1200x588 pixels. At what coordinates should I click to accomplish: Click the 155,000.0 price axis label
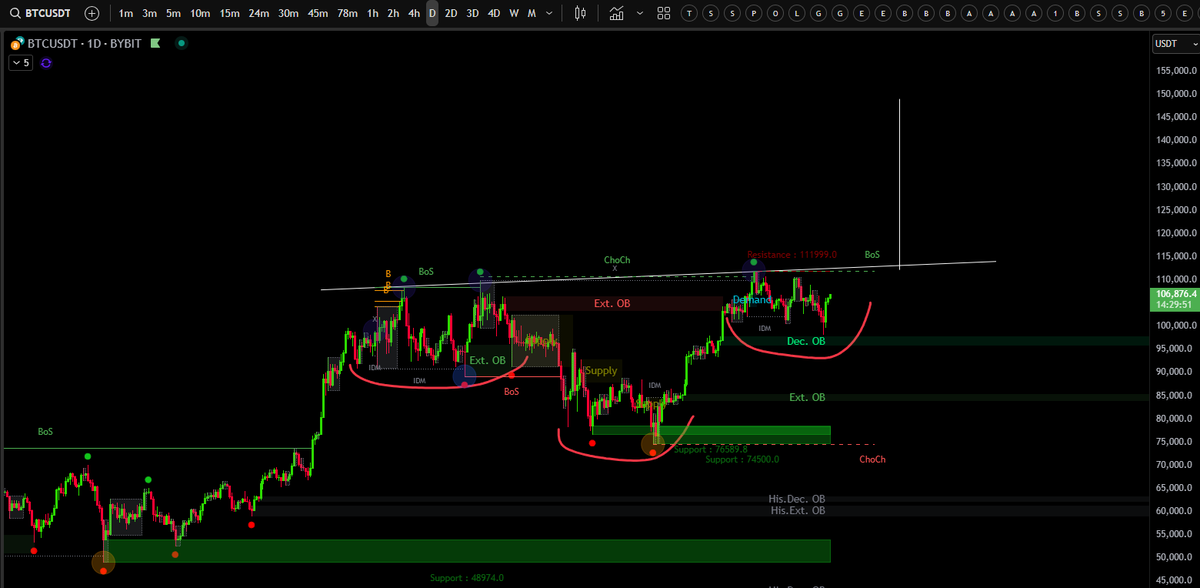(x=1177, y=70)
